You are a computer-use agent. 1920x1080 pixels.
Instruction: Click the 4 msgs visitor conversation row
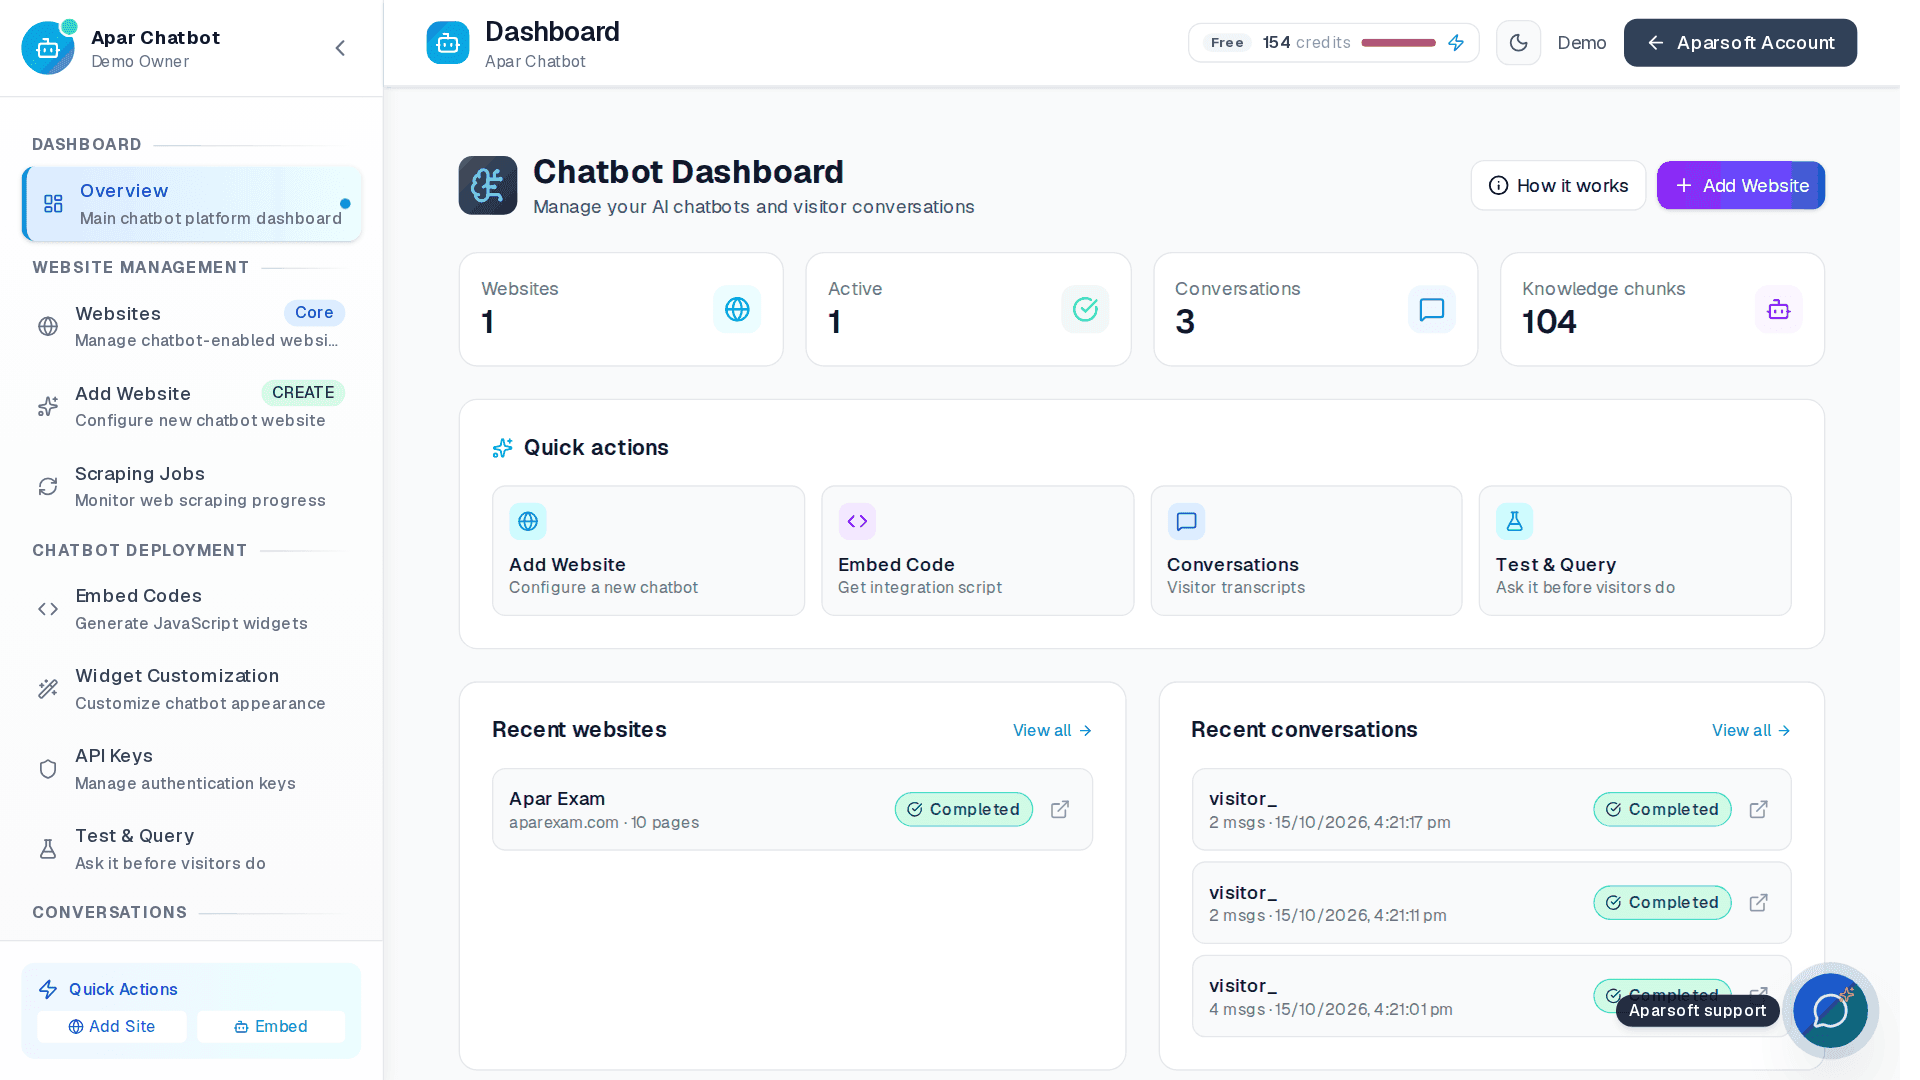[x=1492, y=996]
